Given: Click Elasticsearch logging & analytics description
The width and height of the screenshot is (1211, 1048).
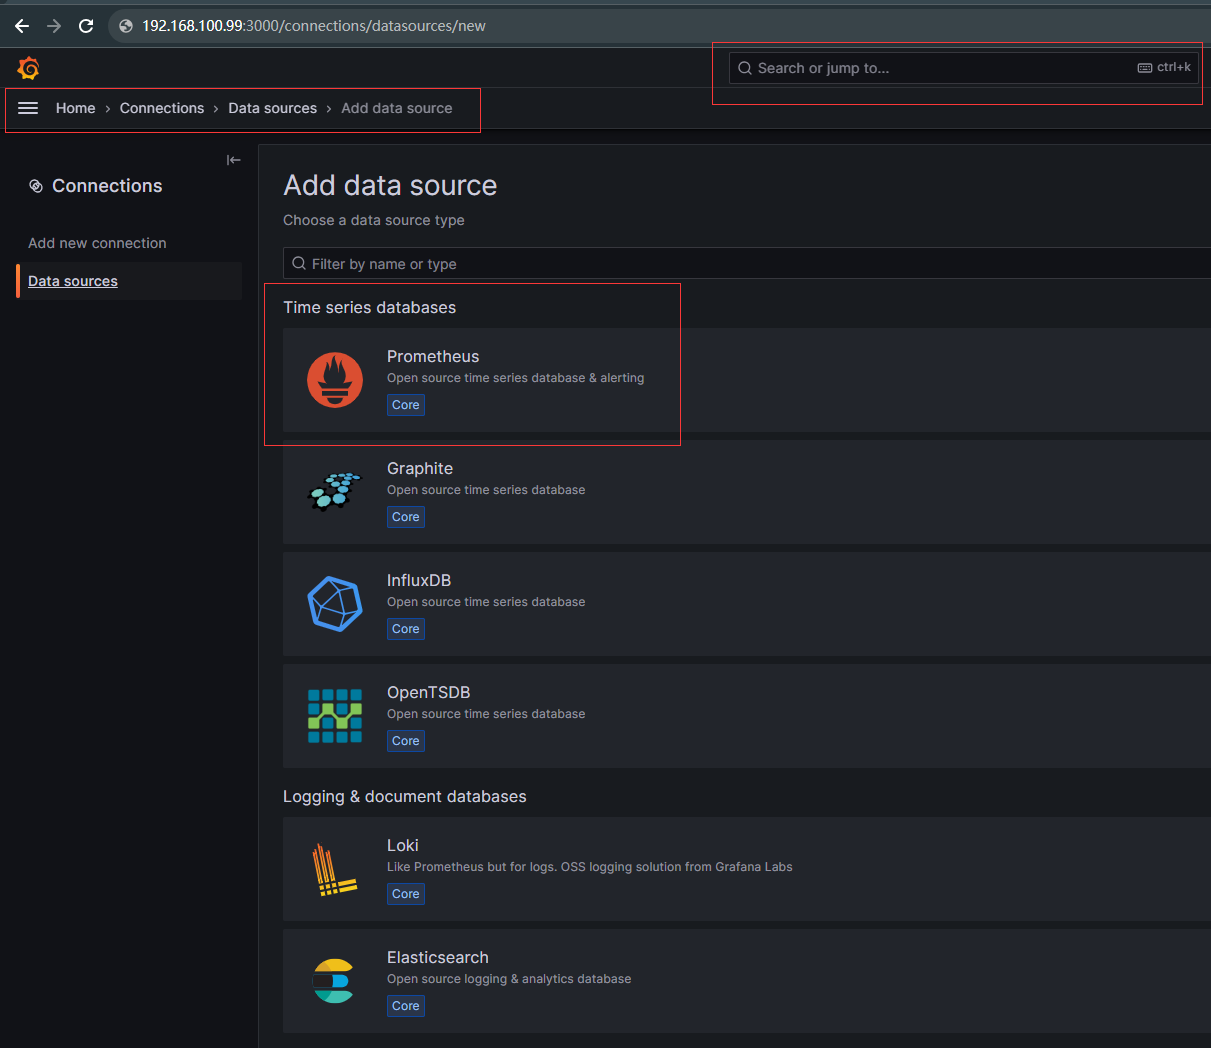Looking at the screenshot, I should pos(509,979).
